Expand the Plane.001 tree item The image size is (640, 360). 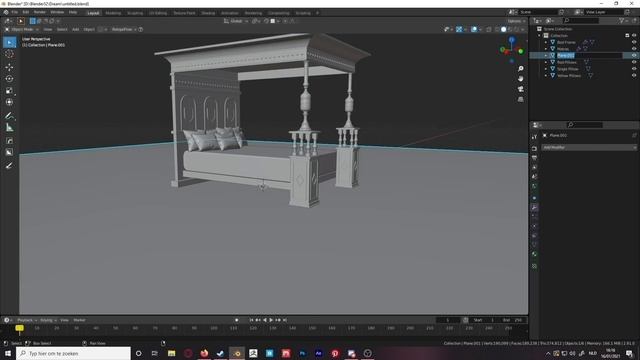[x=546, y=55]
